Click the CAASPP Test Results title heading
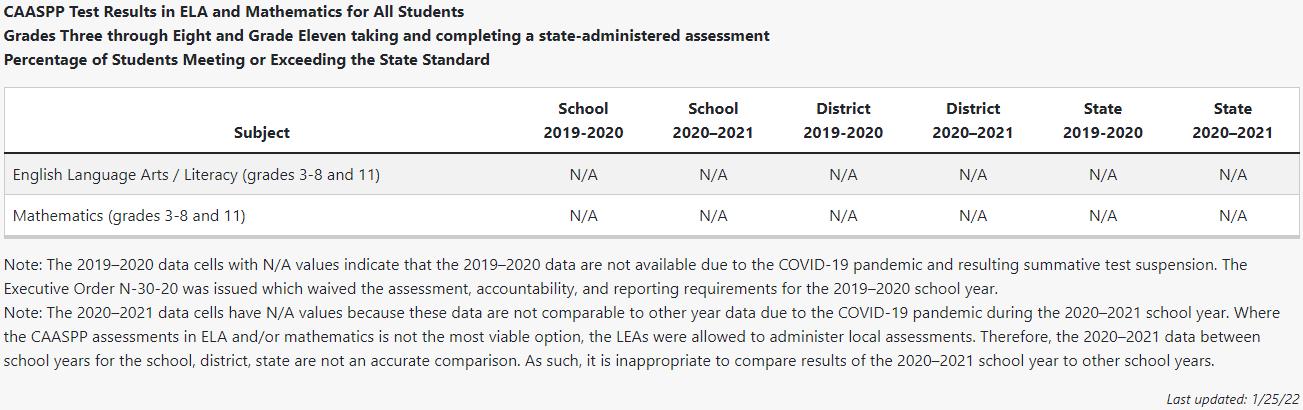Screen dimensions: 1303x410 pos(234,12)
